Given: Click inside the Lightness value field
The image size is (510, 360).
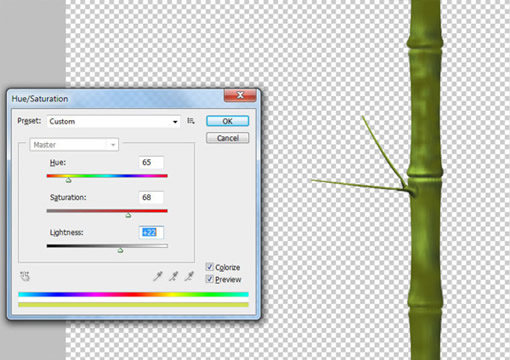Looking at the screenshot, I should [x=151, y=232].
